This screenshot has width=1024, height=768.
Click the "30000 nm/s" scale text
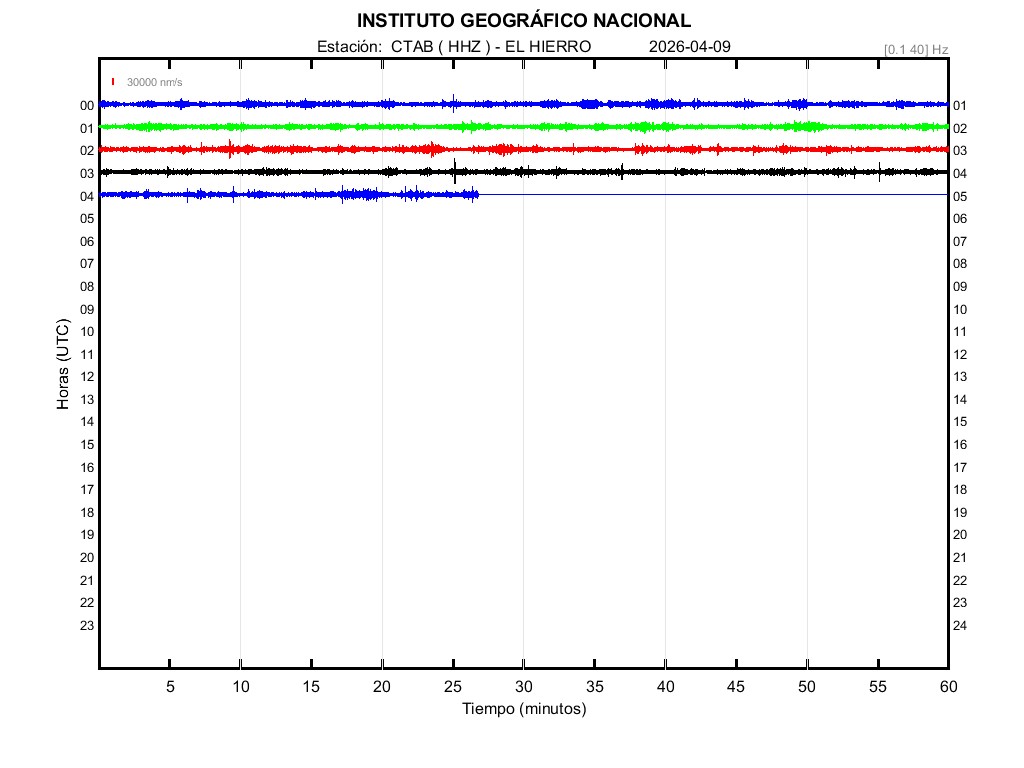pyautogui.click(x=154, y=82)
